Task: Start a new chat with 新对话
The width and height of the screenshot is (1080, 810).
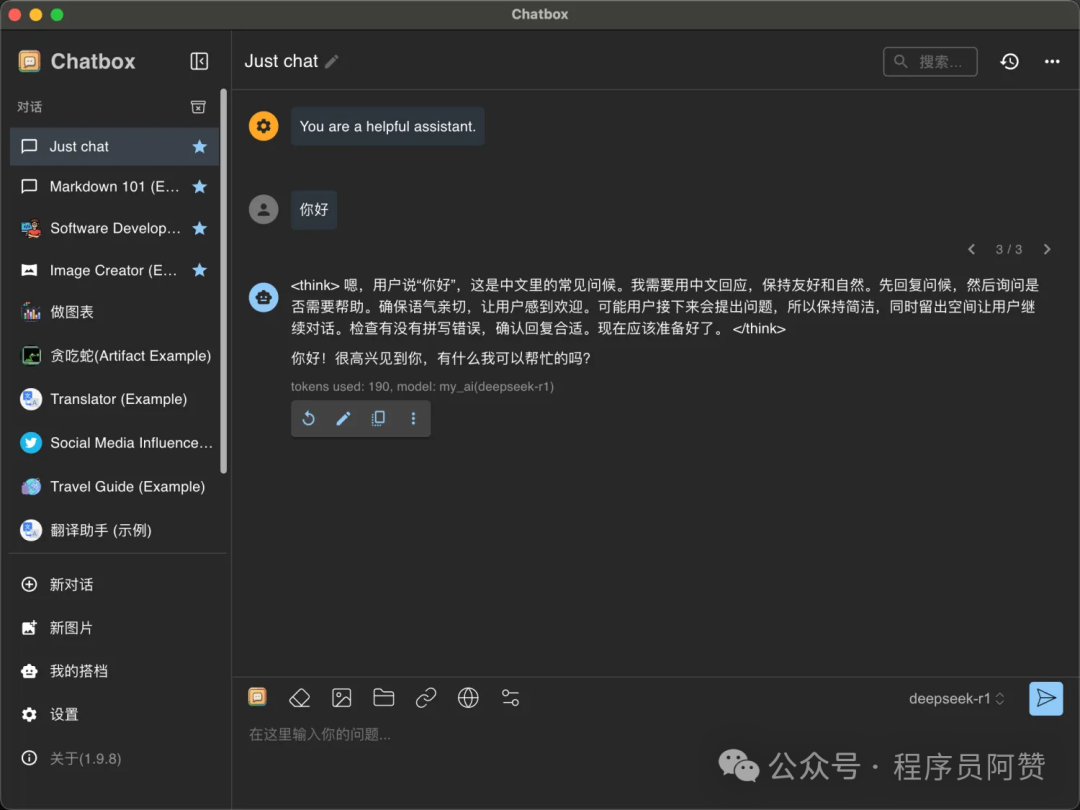Action: [x=71, y=584]
